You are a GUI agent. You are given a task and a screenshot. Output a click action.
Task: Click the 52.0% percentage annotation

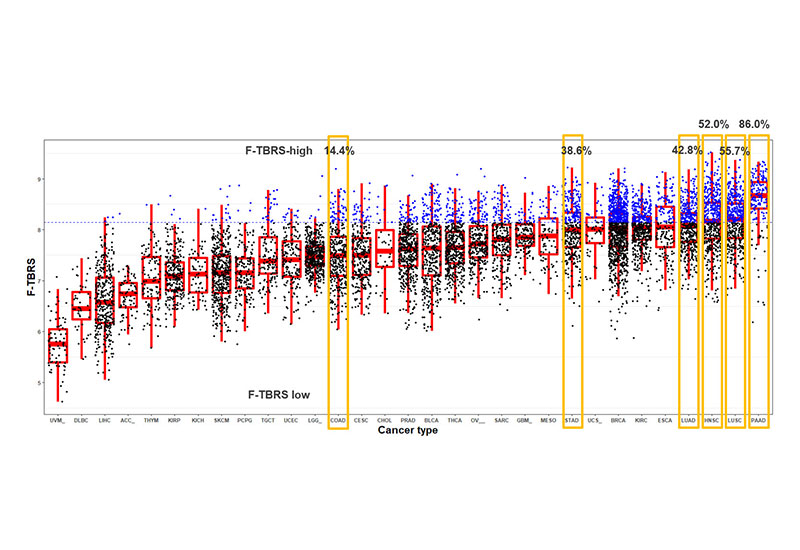(x=713, y=124)
